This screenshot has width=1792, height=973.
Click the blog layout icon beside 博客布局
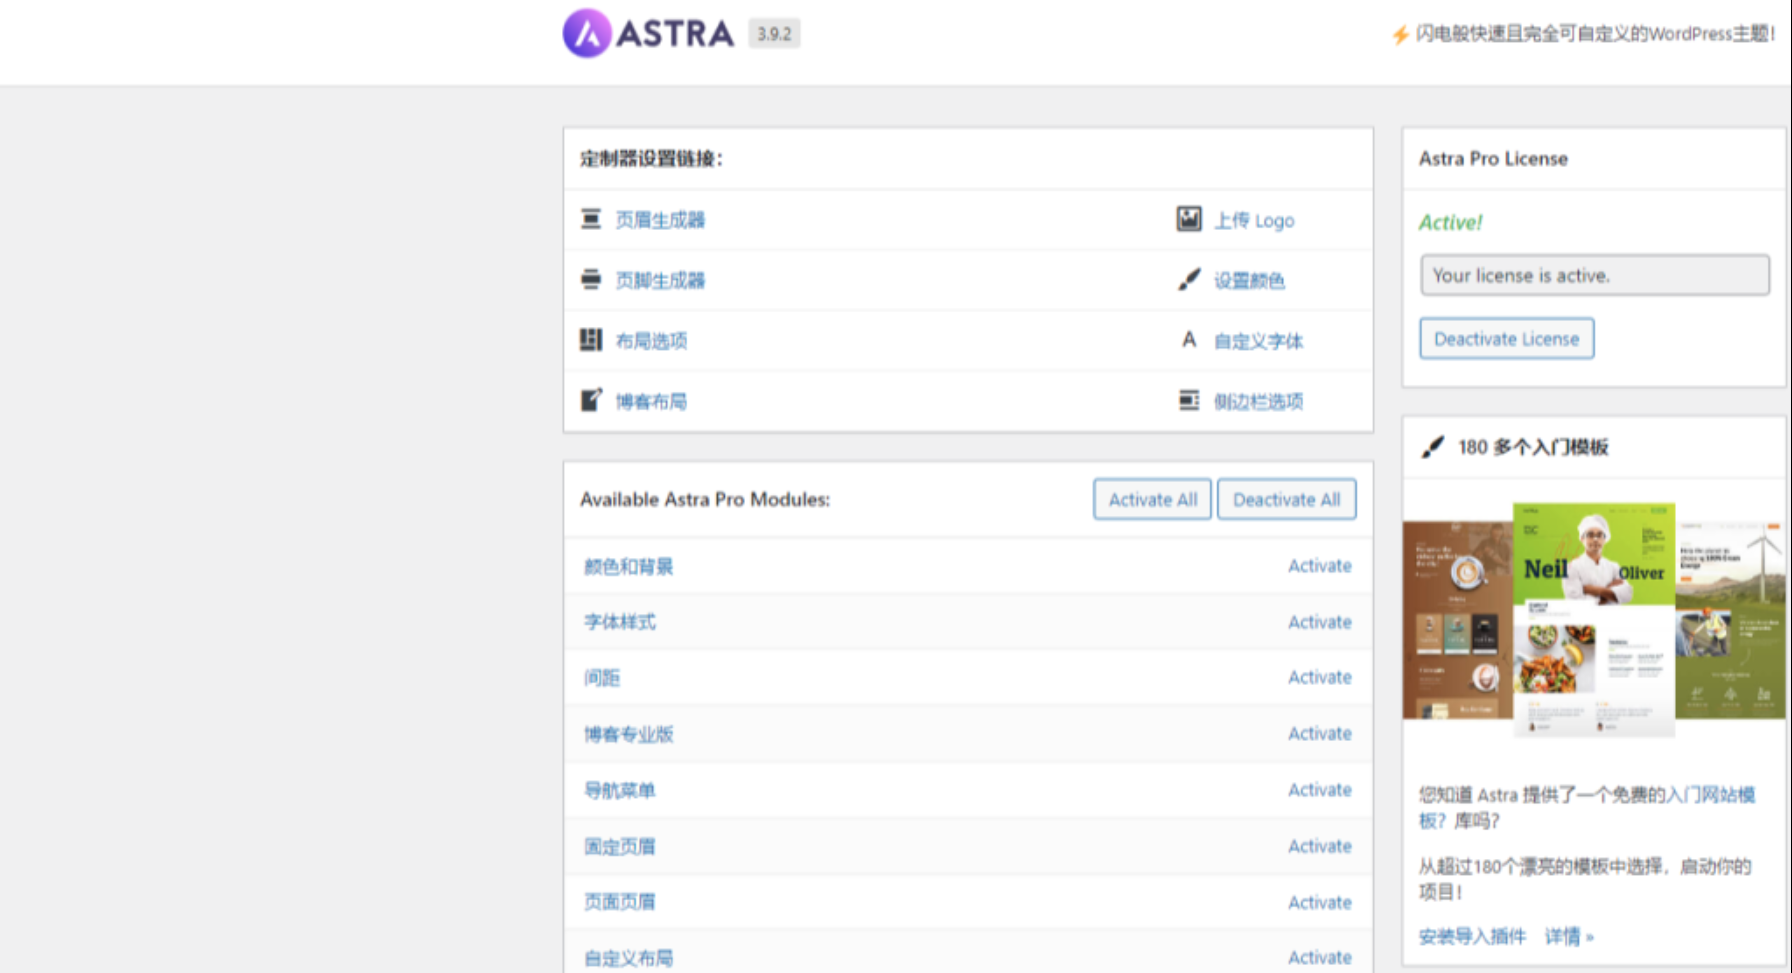coord(590,400)
